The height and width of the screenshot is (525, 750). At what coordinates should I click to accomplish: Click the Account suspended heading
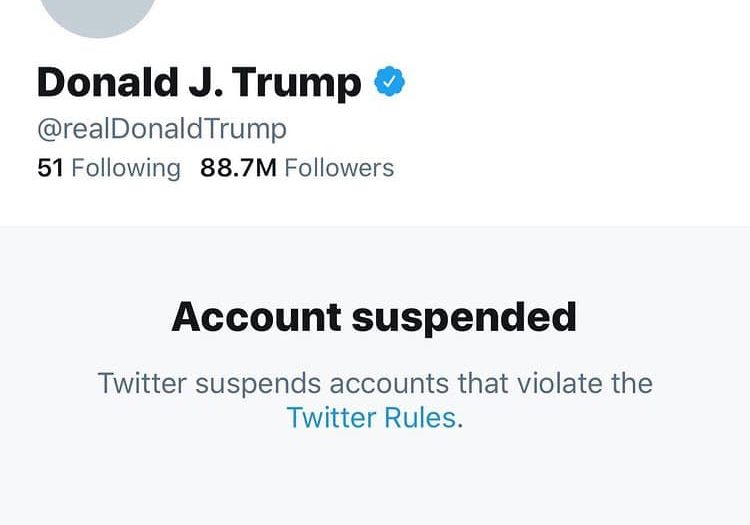374,317
